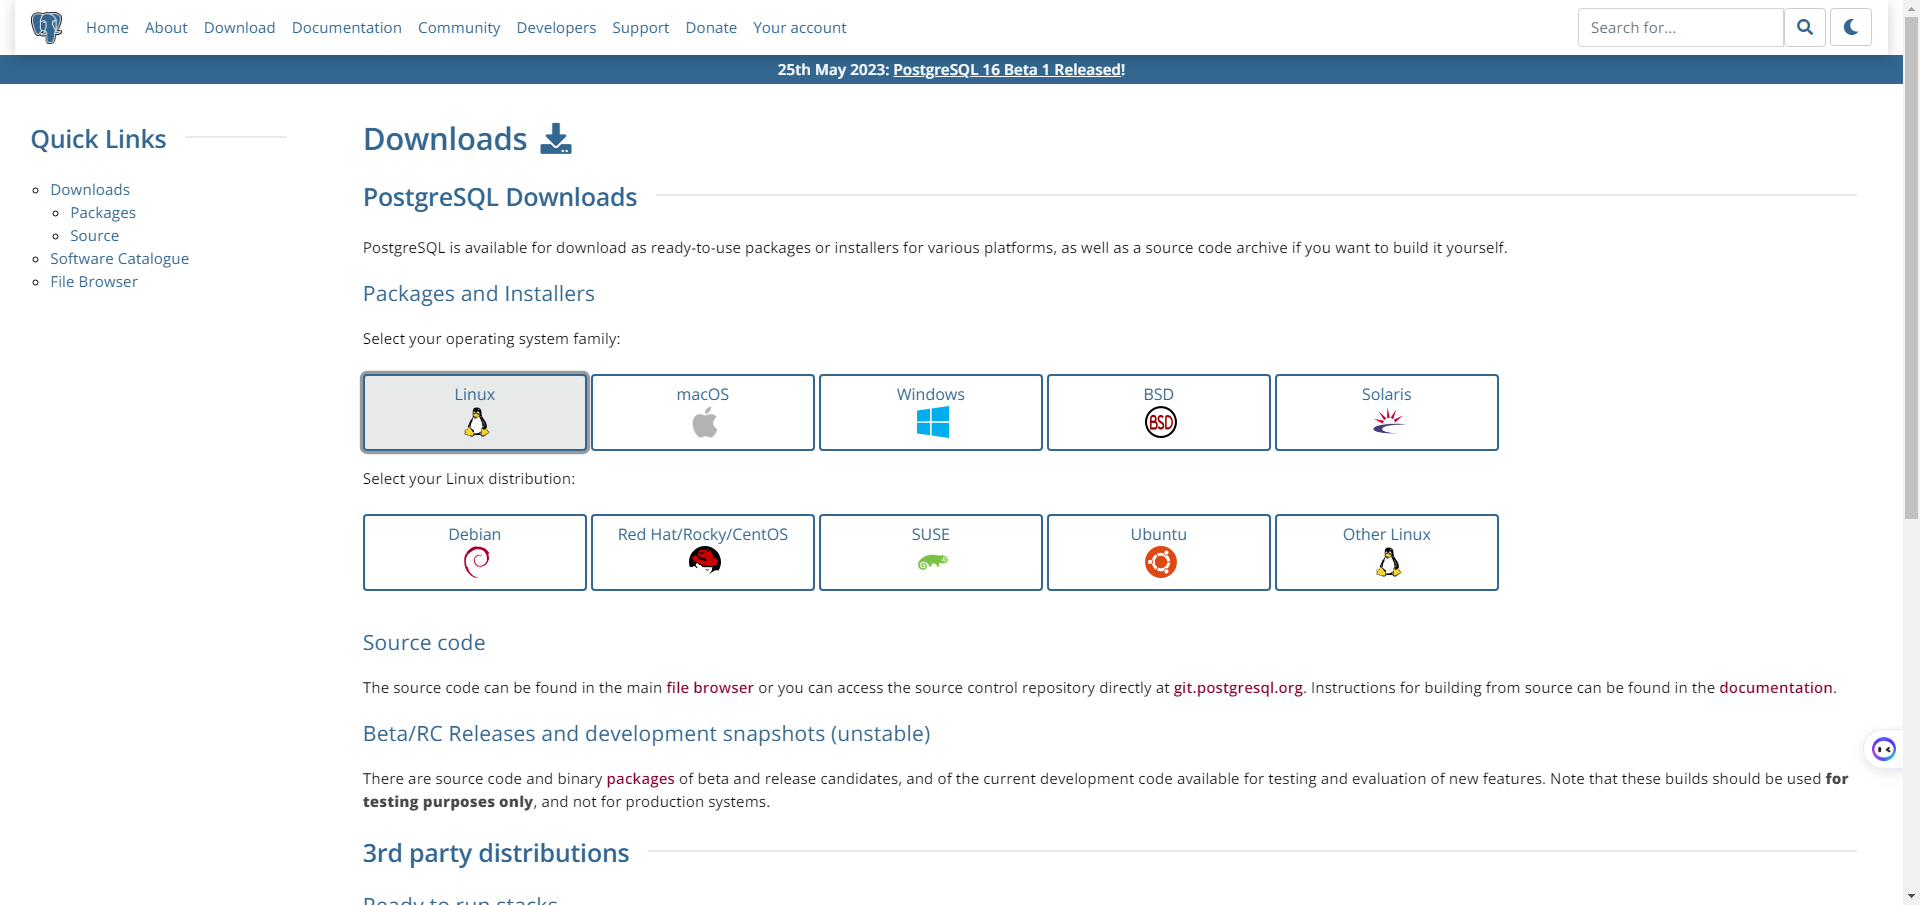Click the Downloads heading download icon
This screenshot has width=1920, height=905.
pyautogui.click(x=556, y=139)
